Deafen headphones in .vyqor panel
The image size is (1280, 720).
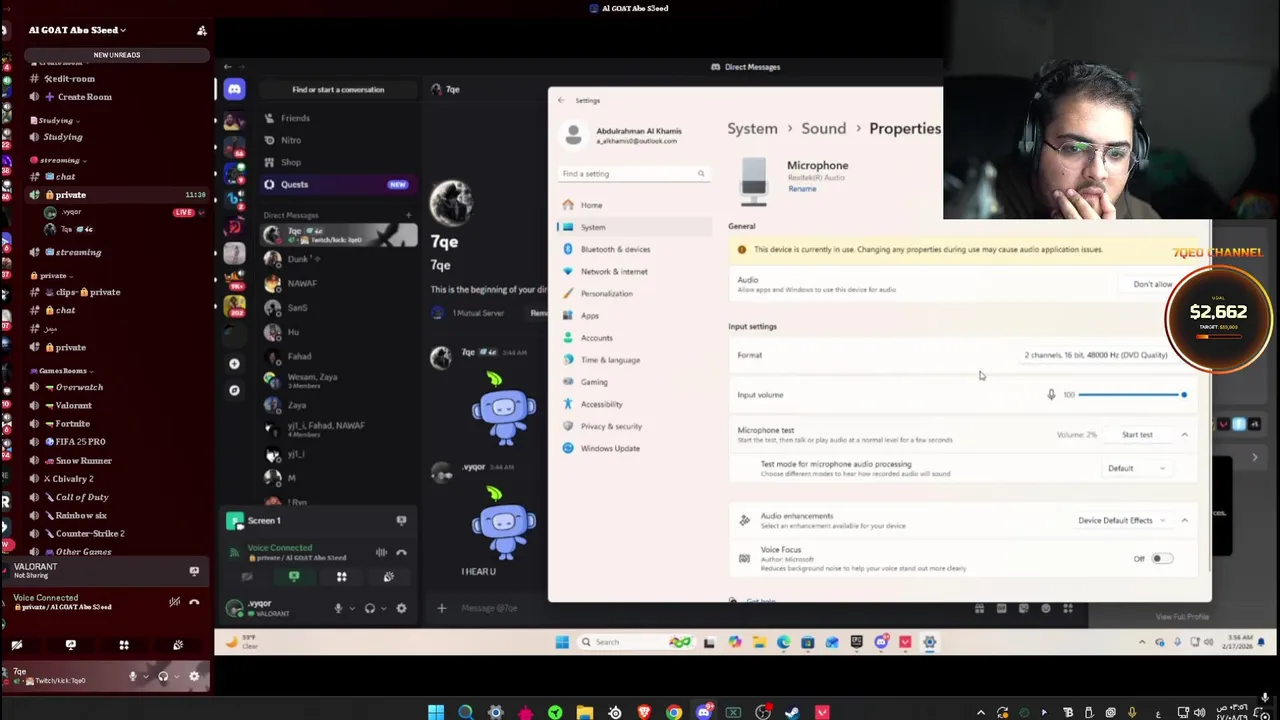(369, 608)
